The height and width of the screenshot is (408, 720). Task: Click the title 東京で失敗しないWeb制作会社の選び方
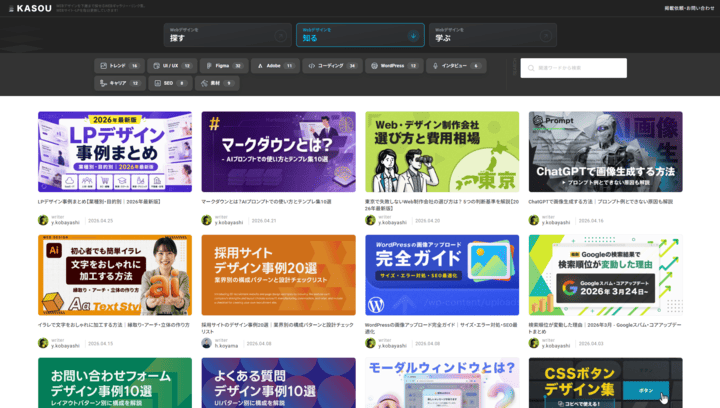pyautogui.click(x=442, y=205)
